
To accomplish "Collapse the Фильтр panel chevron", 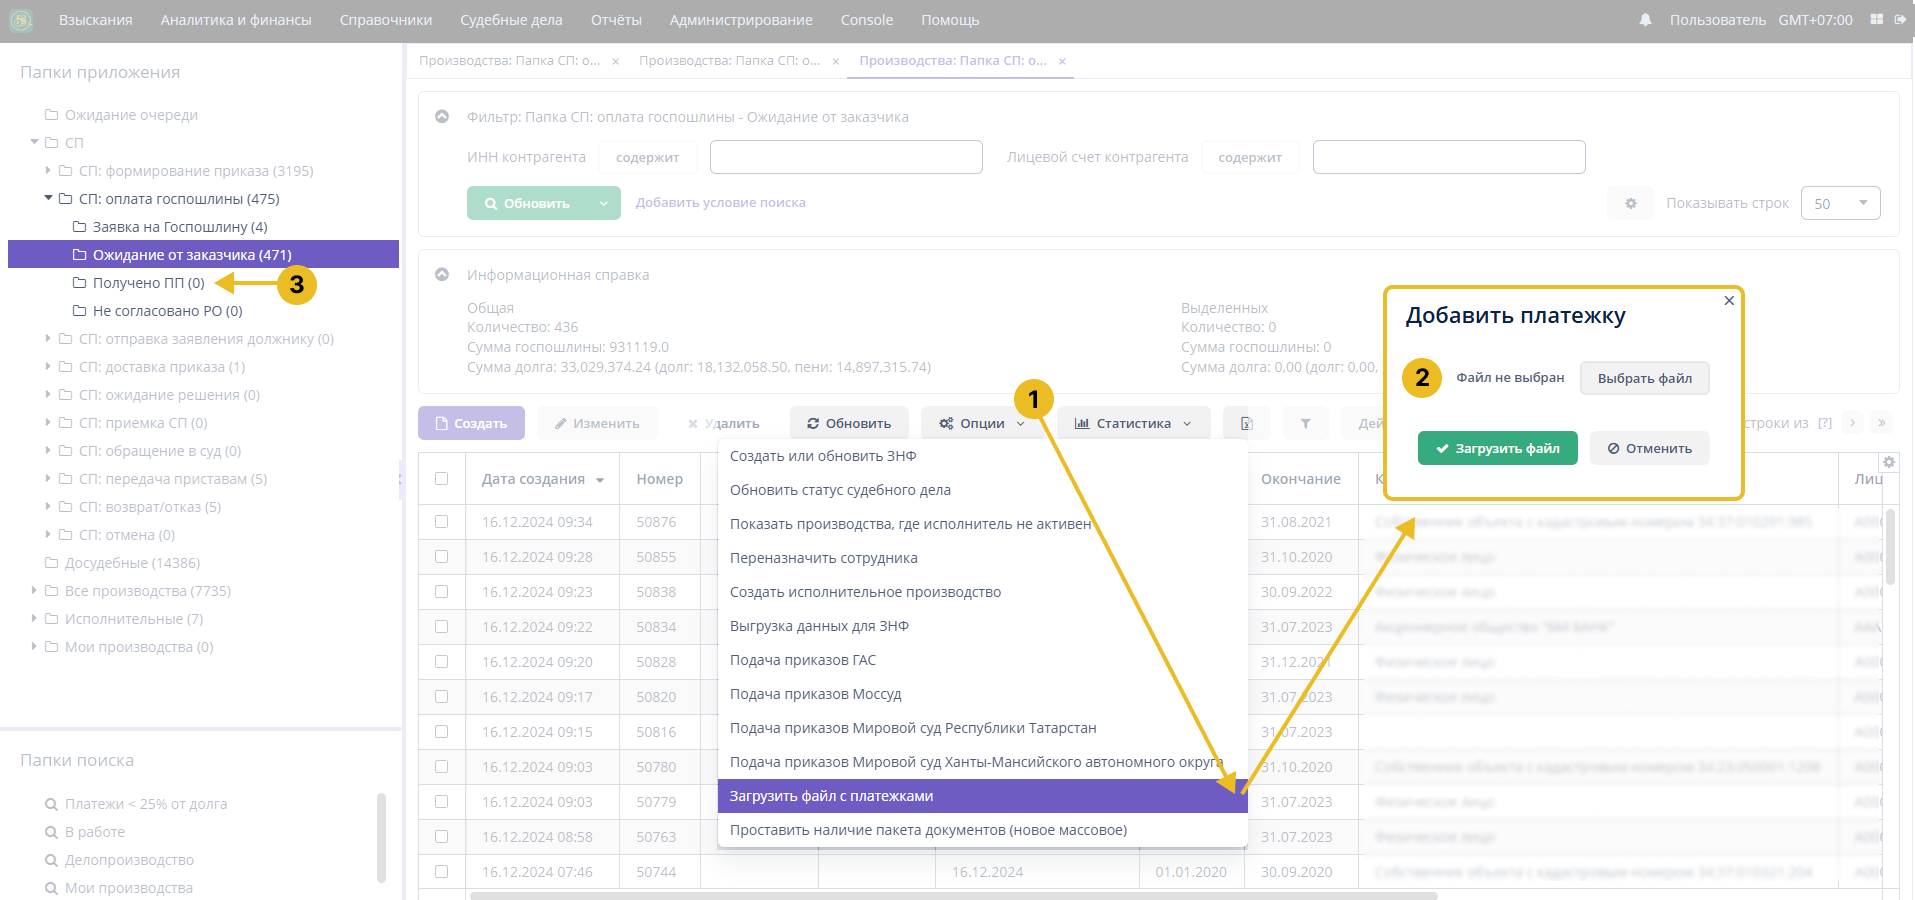I will (442, 117).
